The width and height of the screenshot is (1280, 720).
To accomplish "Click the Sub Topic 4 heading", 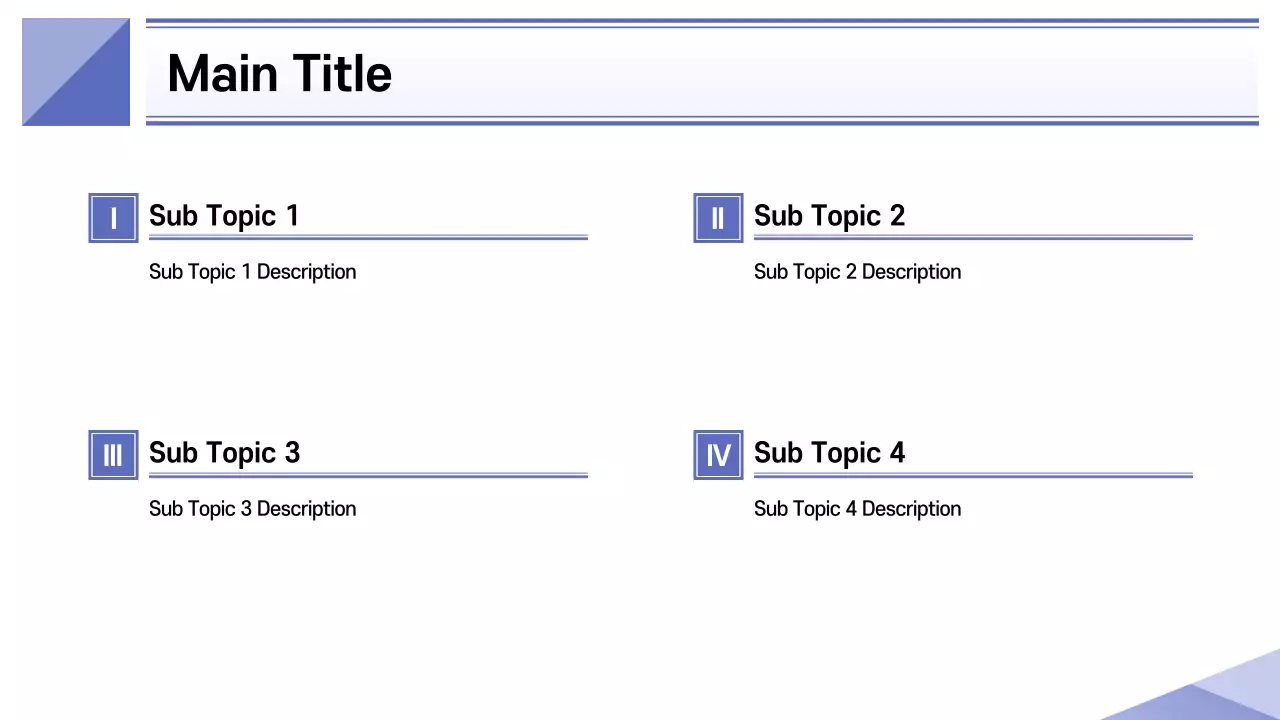I will tap(829, 453).
